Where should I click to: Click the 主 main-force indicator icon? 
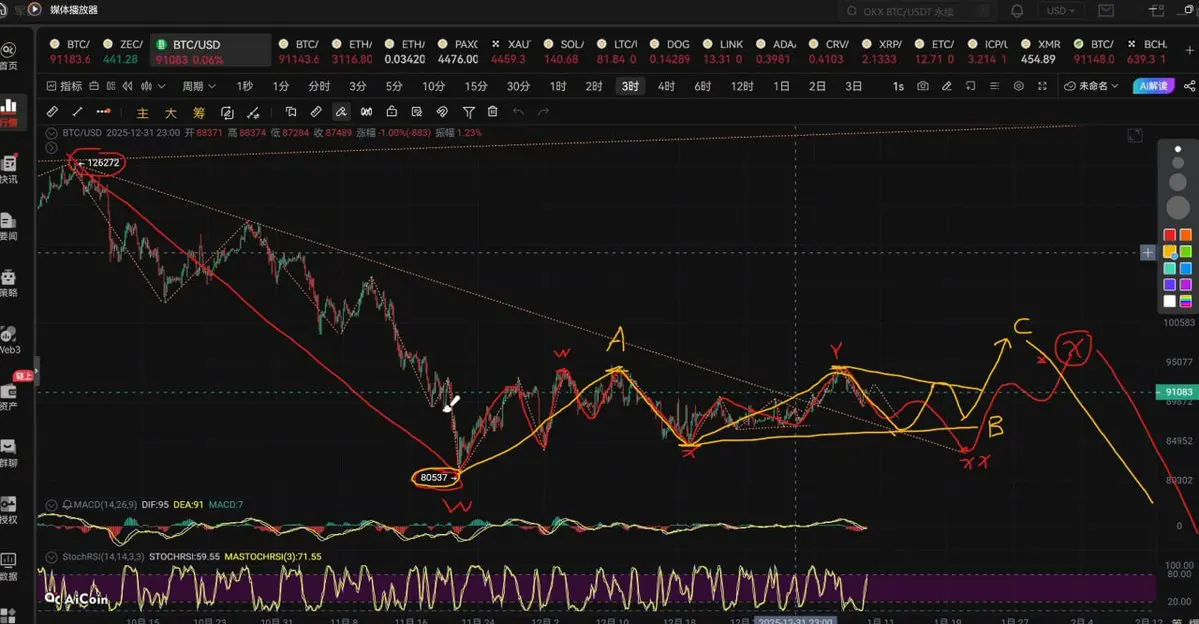point(142,113)
